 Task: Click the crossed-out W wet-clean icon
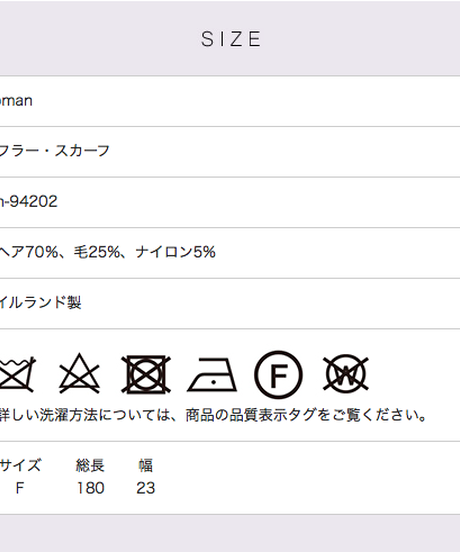pyautogui.click(x=346, y=374)
